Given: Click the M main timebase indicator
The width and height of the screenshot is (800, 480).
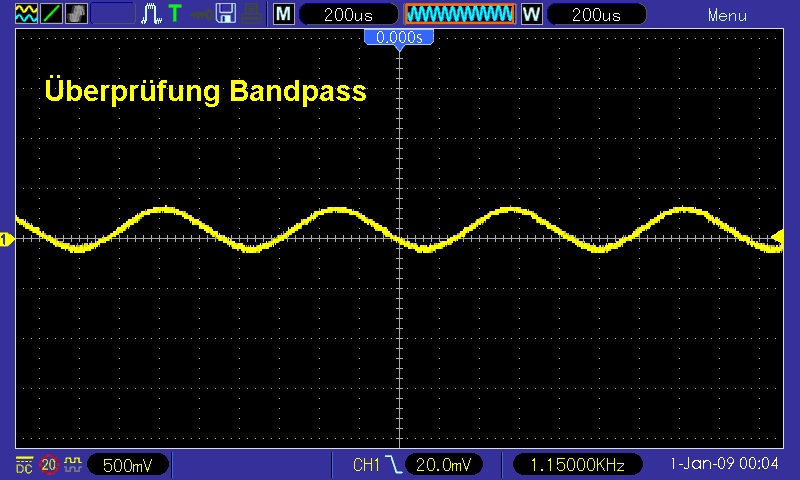Looking at the screenshot, I should click(283, 14).
